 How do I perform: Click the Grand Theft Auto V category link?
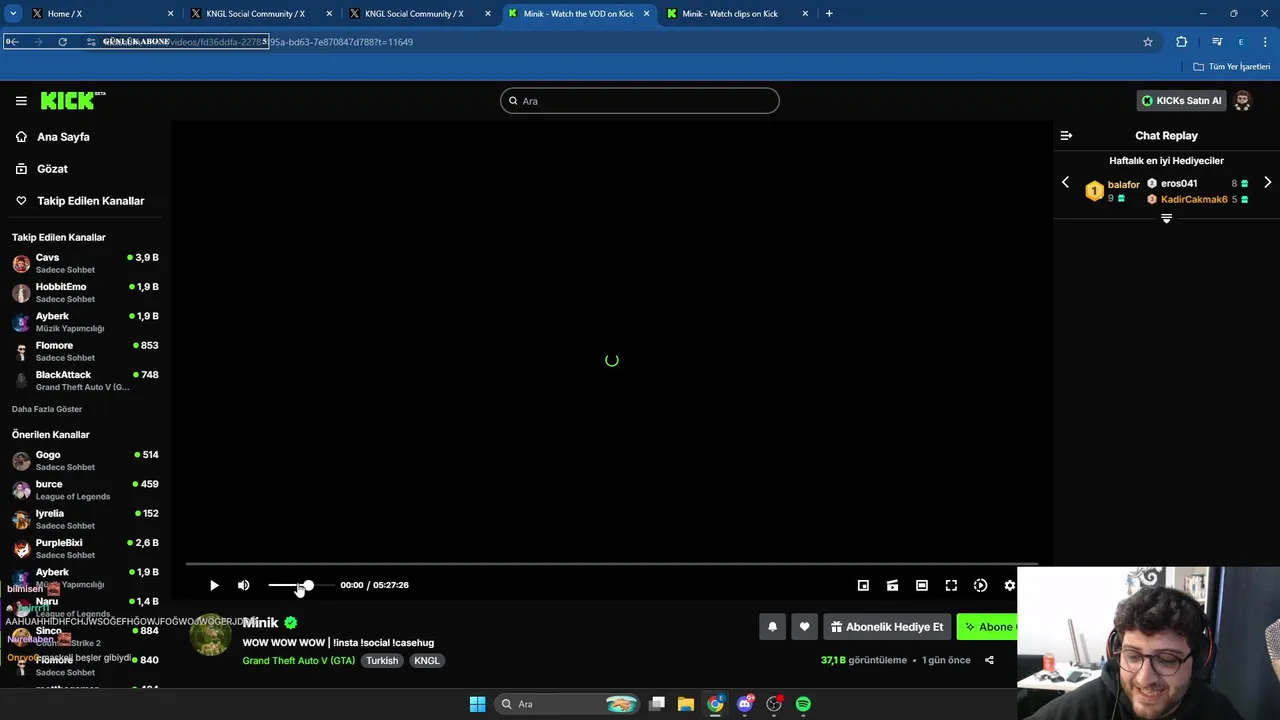pos(298,660)
